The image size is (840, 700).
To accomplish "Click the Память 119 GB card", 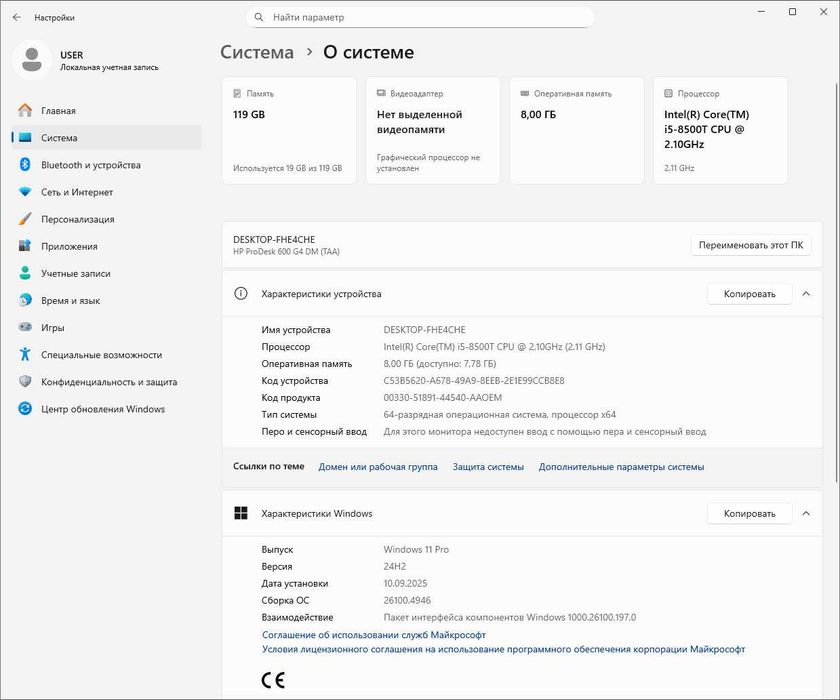I will [x=289, y=130].
